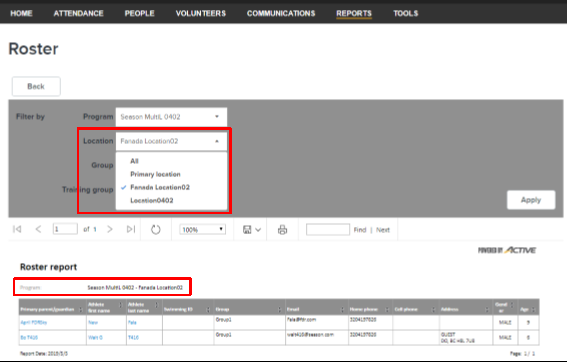Viewport: 567px width, 364px height.
Task: Sort by Athlete first name column
Action: coord(121,306)
